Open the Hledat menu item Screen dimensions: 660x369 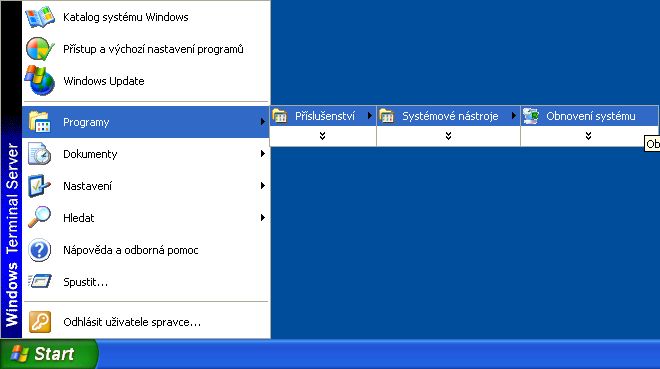tap(146, 218)
